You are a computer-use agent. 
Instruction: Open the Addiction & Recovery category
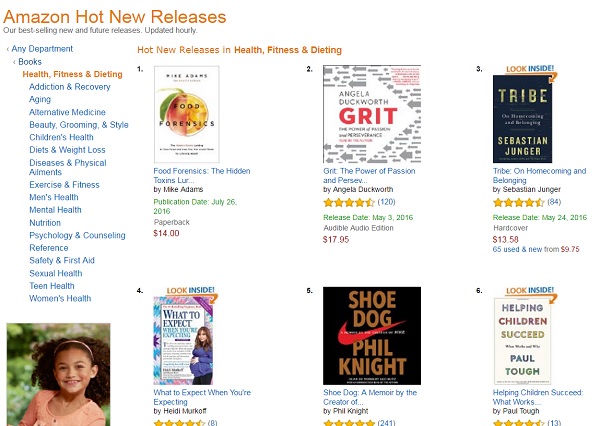point(70,87)
